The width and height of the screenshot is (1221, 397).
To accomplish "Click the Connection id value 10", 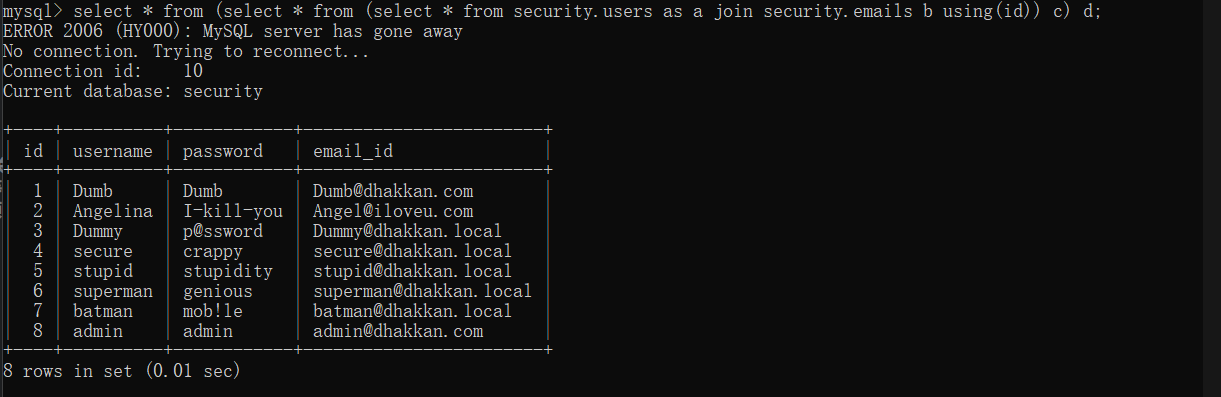I will pos(193,72).
